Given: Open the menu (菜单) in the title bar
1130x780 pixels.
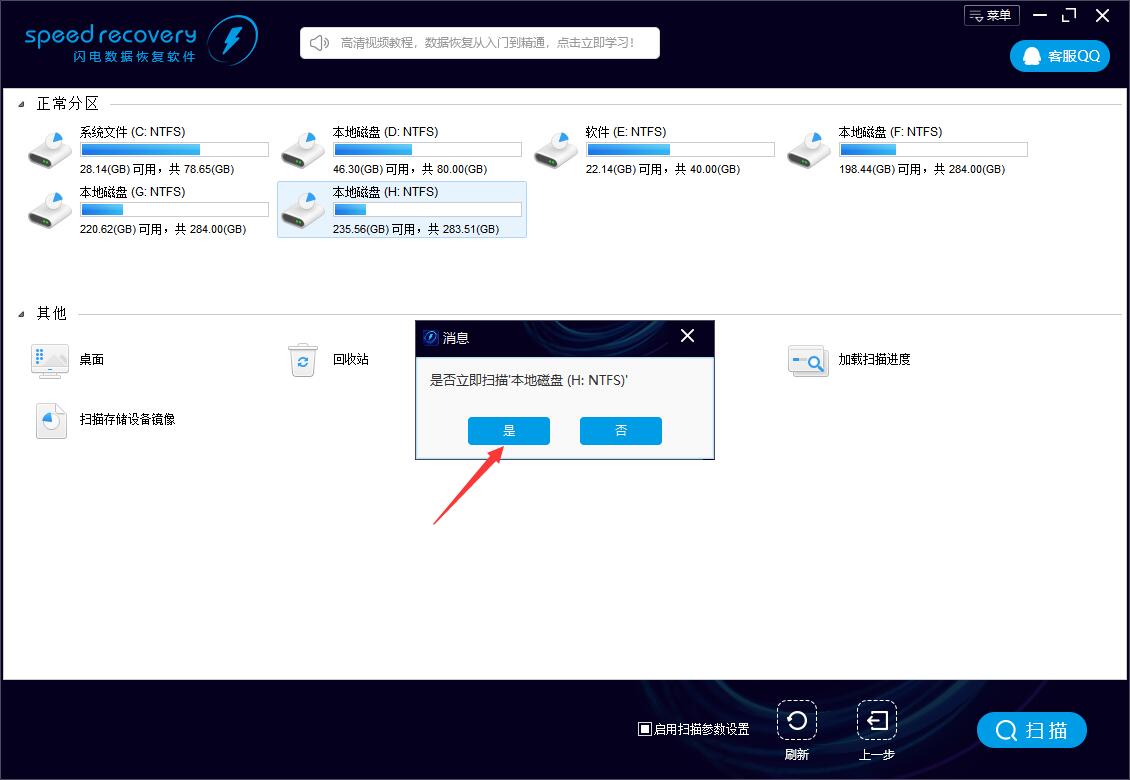Looking at the screenshot, I should [991, 15].
